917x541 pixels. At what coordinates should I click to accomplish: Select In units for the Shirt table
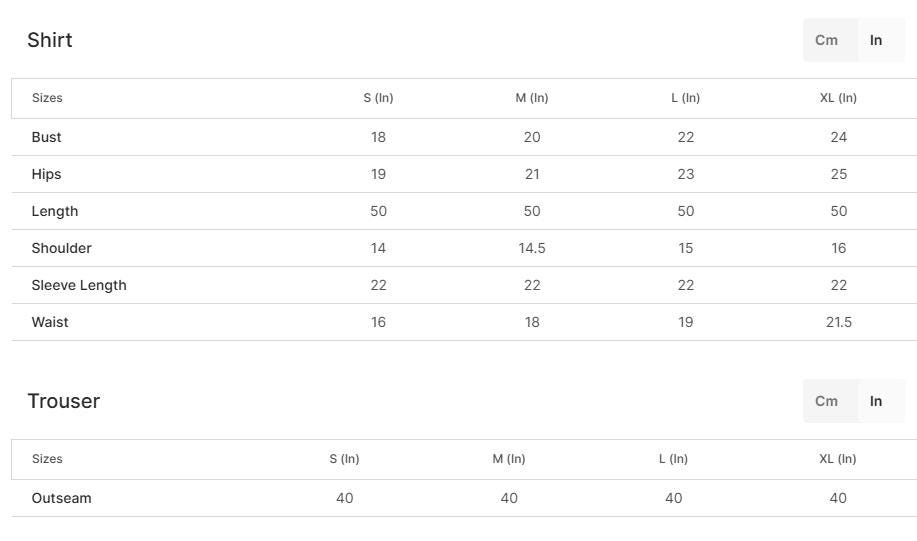[877, 40]
